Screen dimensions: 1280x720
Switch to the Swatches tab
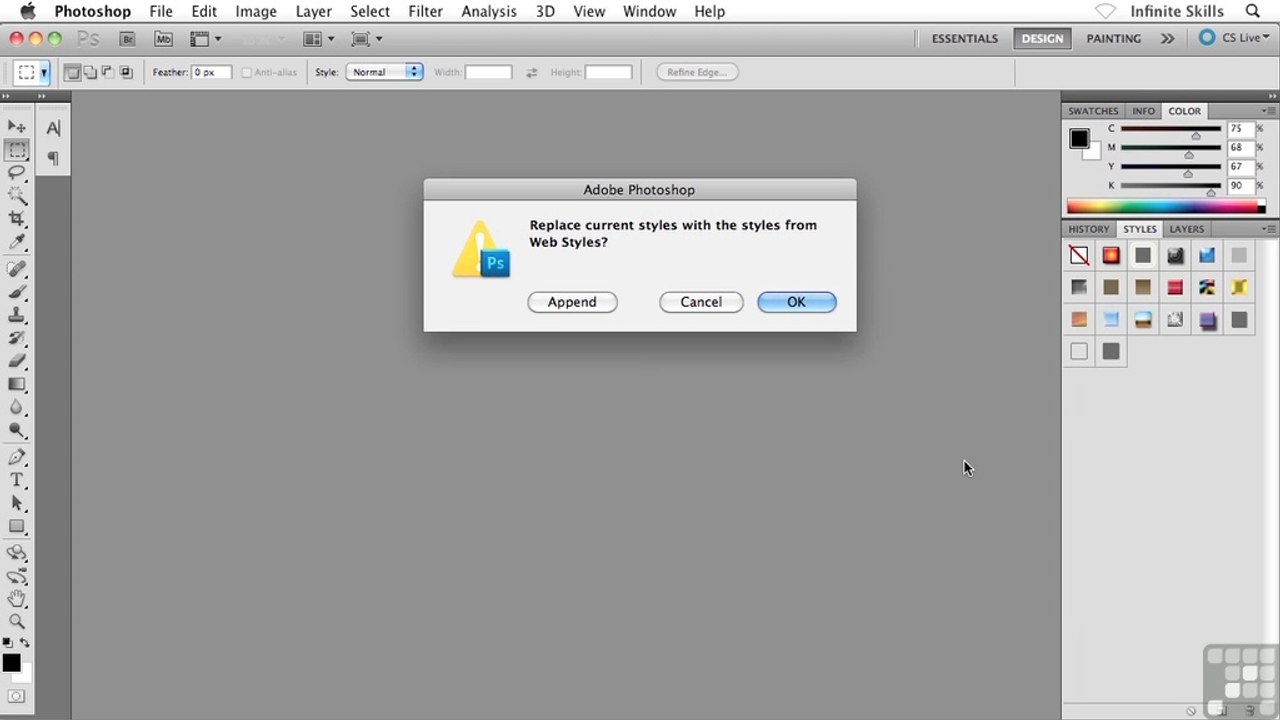1093,111
